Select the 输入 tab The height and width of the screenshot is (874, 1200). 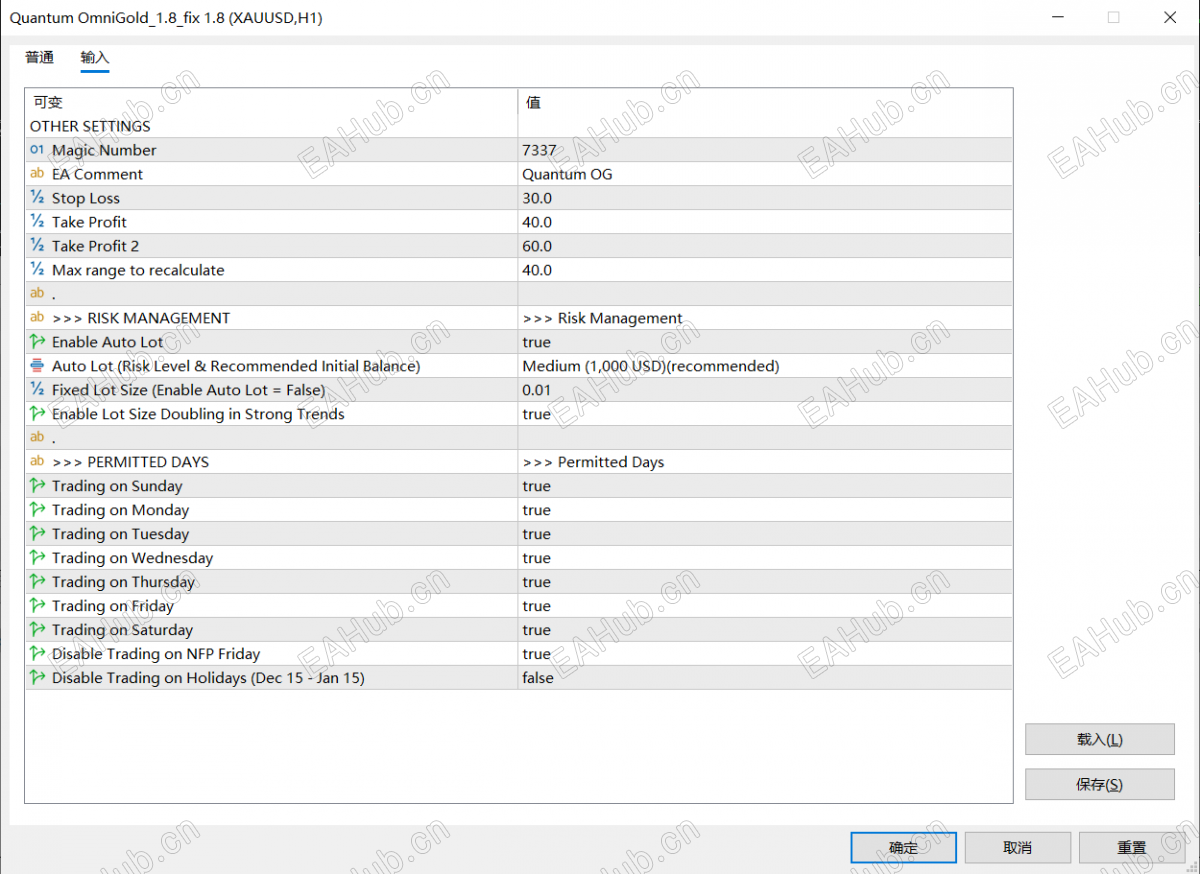95,58
